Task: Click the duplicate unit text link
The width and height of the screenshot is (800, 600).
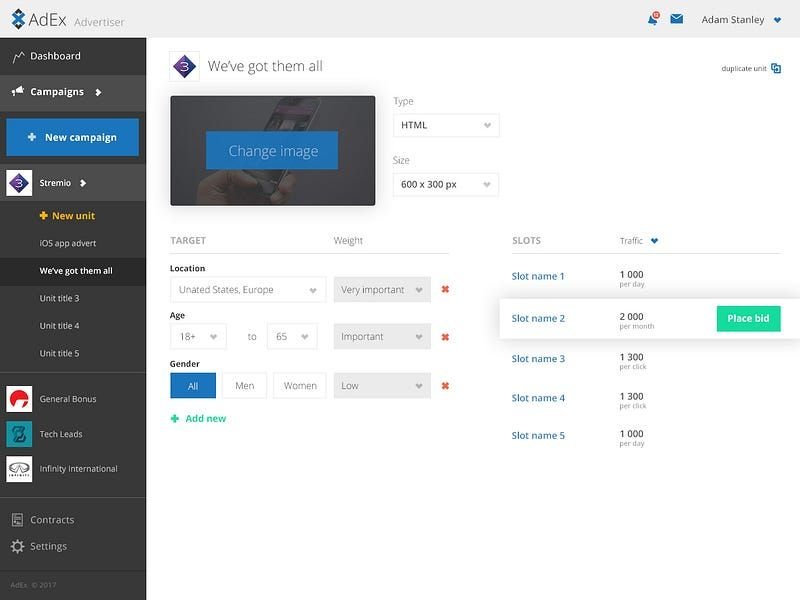Action: coord(743,68)
